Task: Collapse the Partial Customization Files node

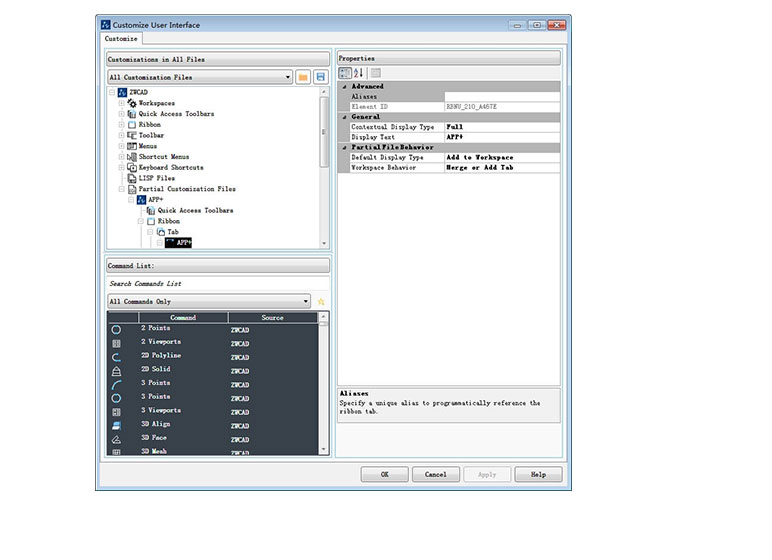Action: pos(121,188)
